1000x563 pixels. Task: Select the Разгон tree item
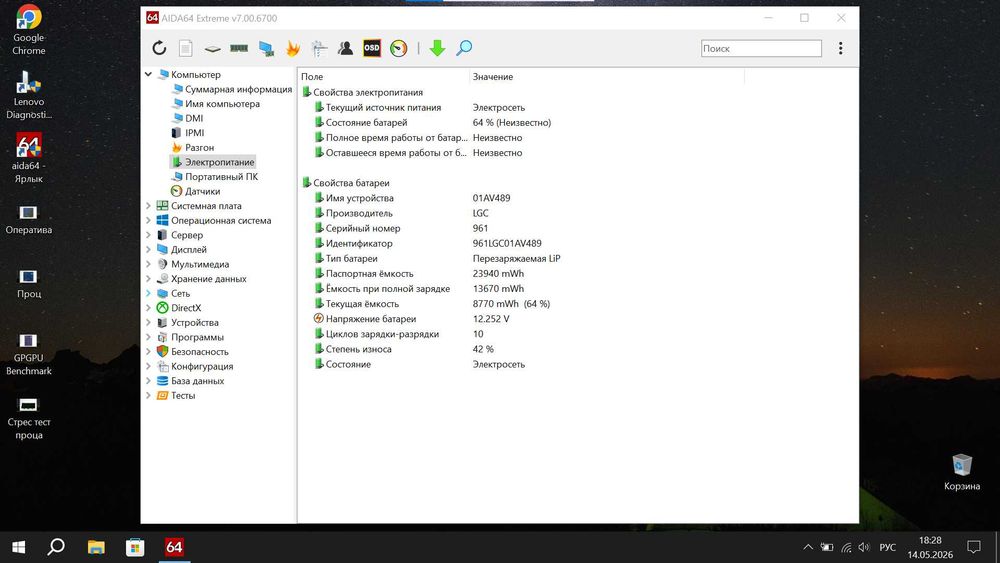199,147
